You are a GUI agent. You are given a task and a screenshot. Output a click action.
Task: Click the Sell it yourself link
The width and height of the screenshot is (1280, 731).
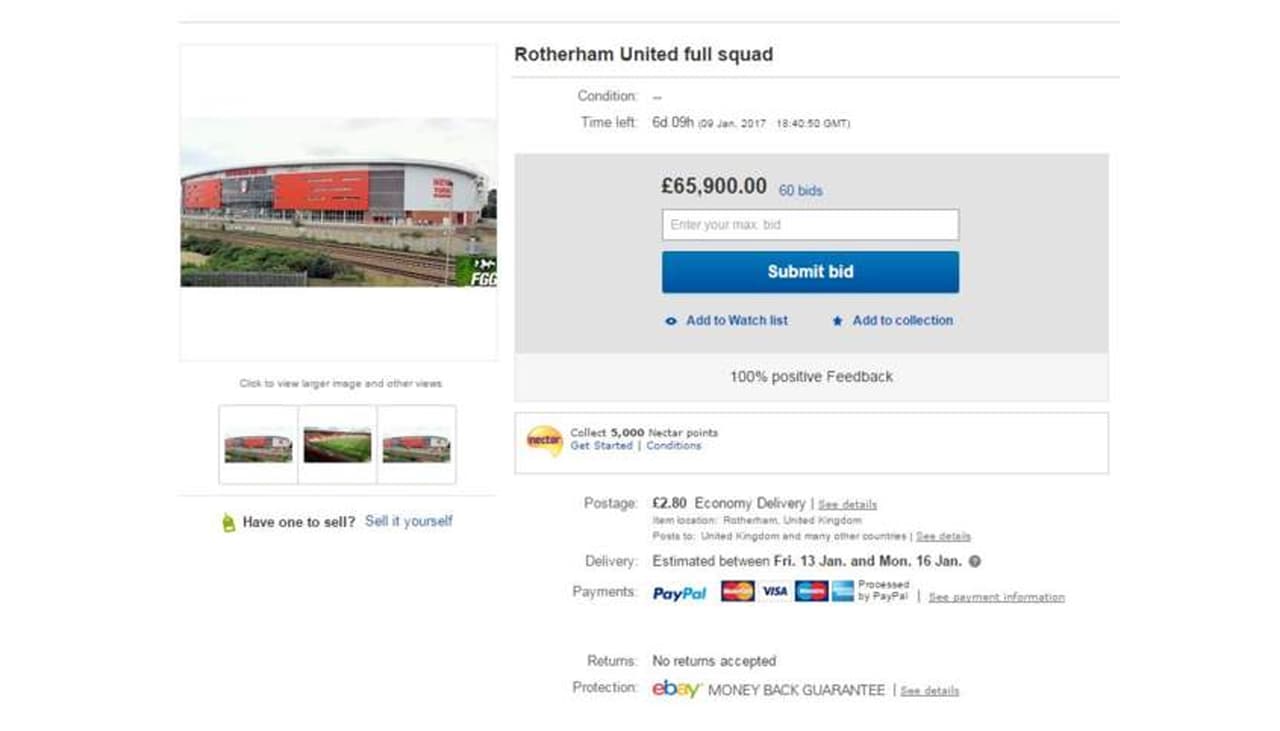tap(408, 521)
